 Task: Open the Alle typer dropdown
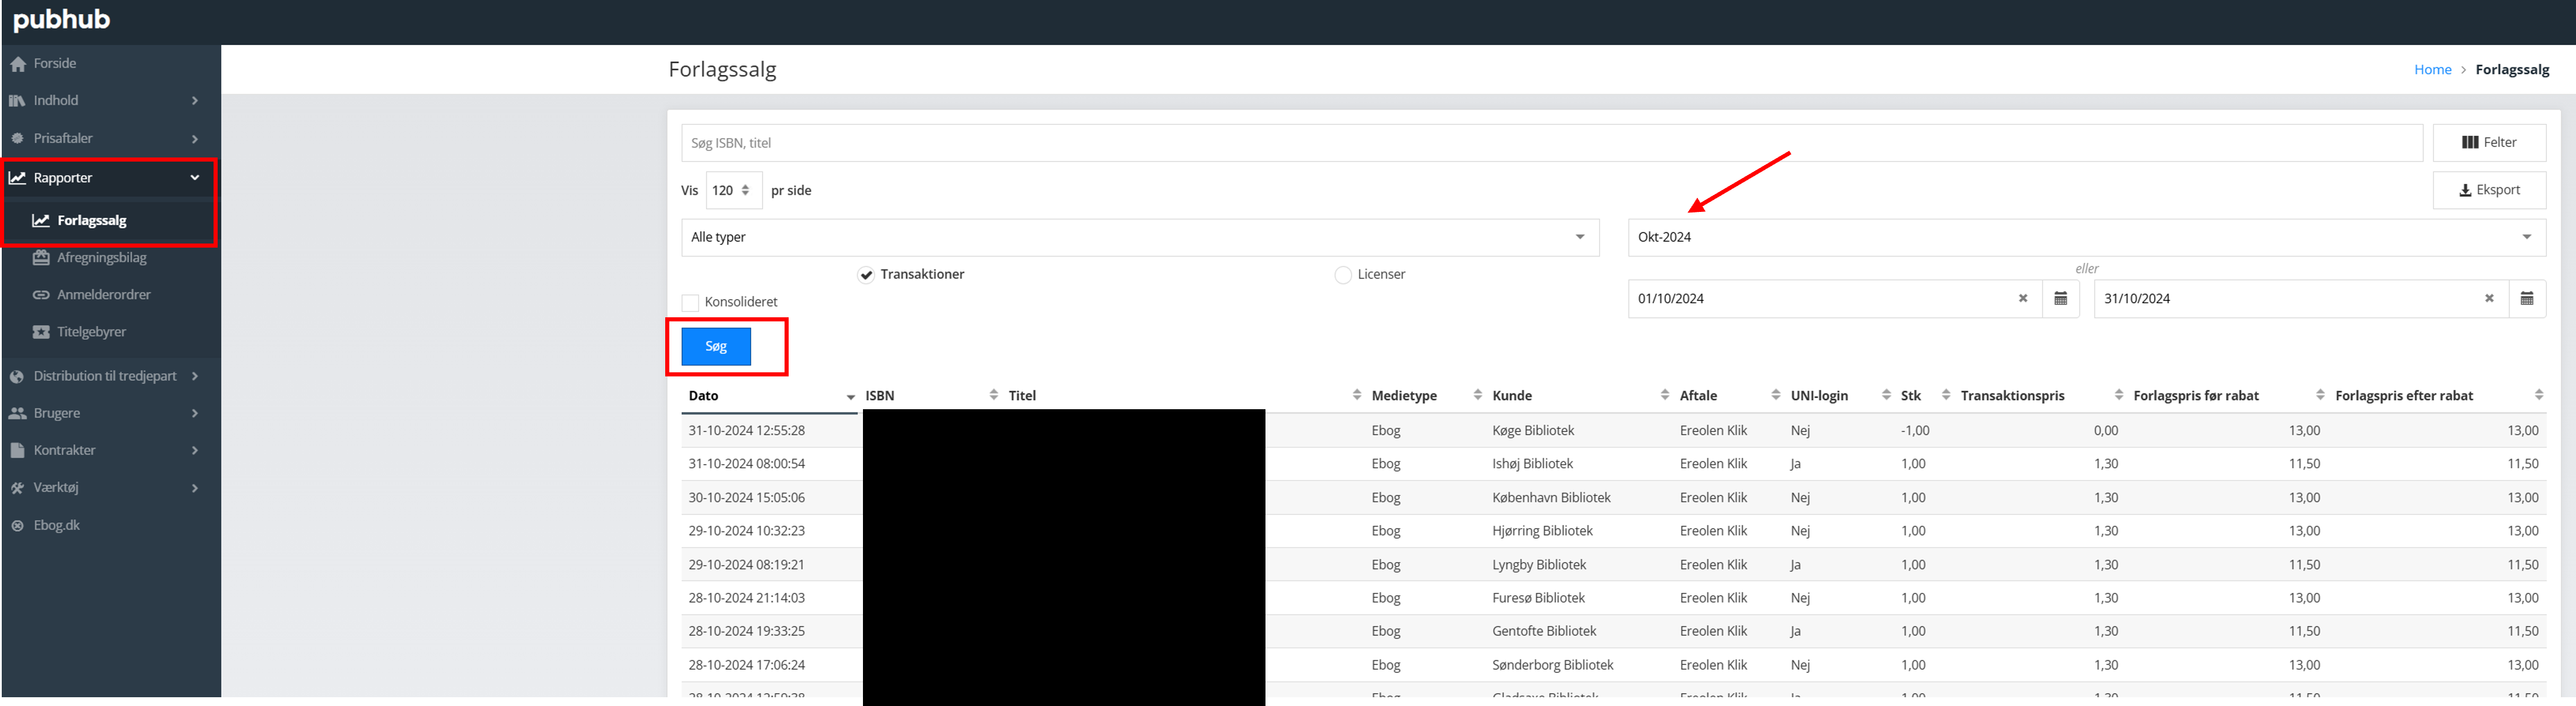pos(1139,238)
